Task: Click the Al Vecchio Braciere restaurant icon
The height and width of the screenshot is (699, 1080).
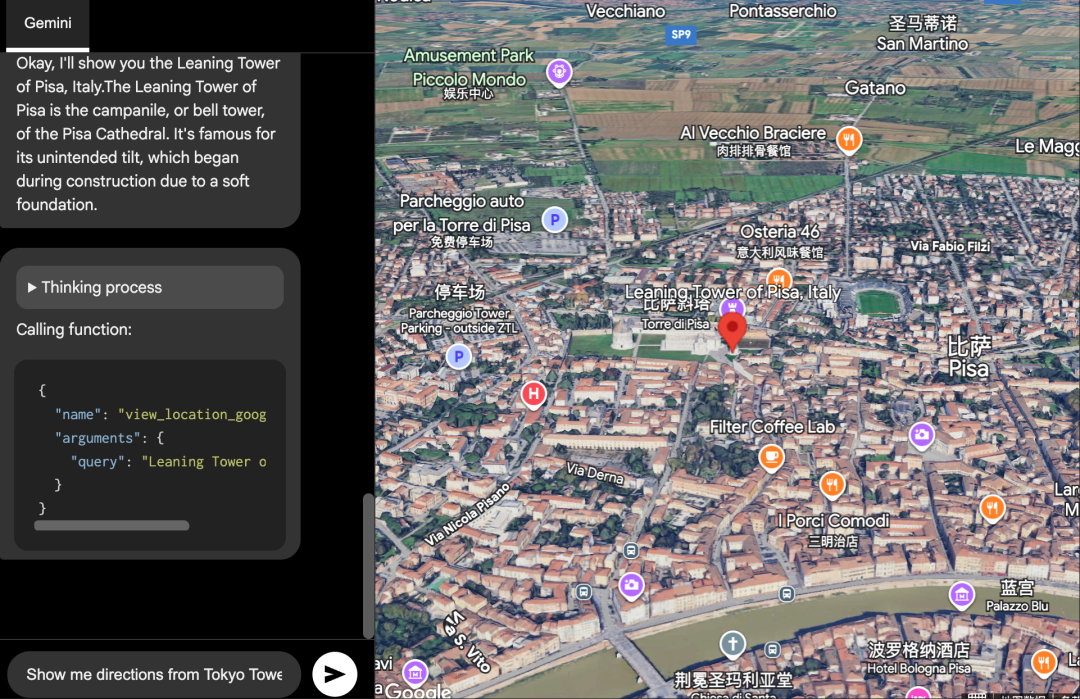Action: coord(848,140)
